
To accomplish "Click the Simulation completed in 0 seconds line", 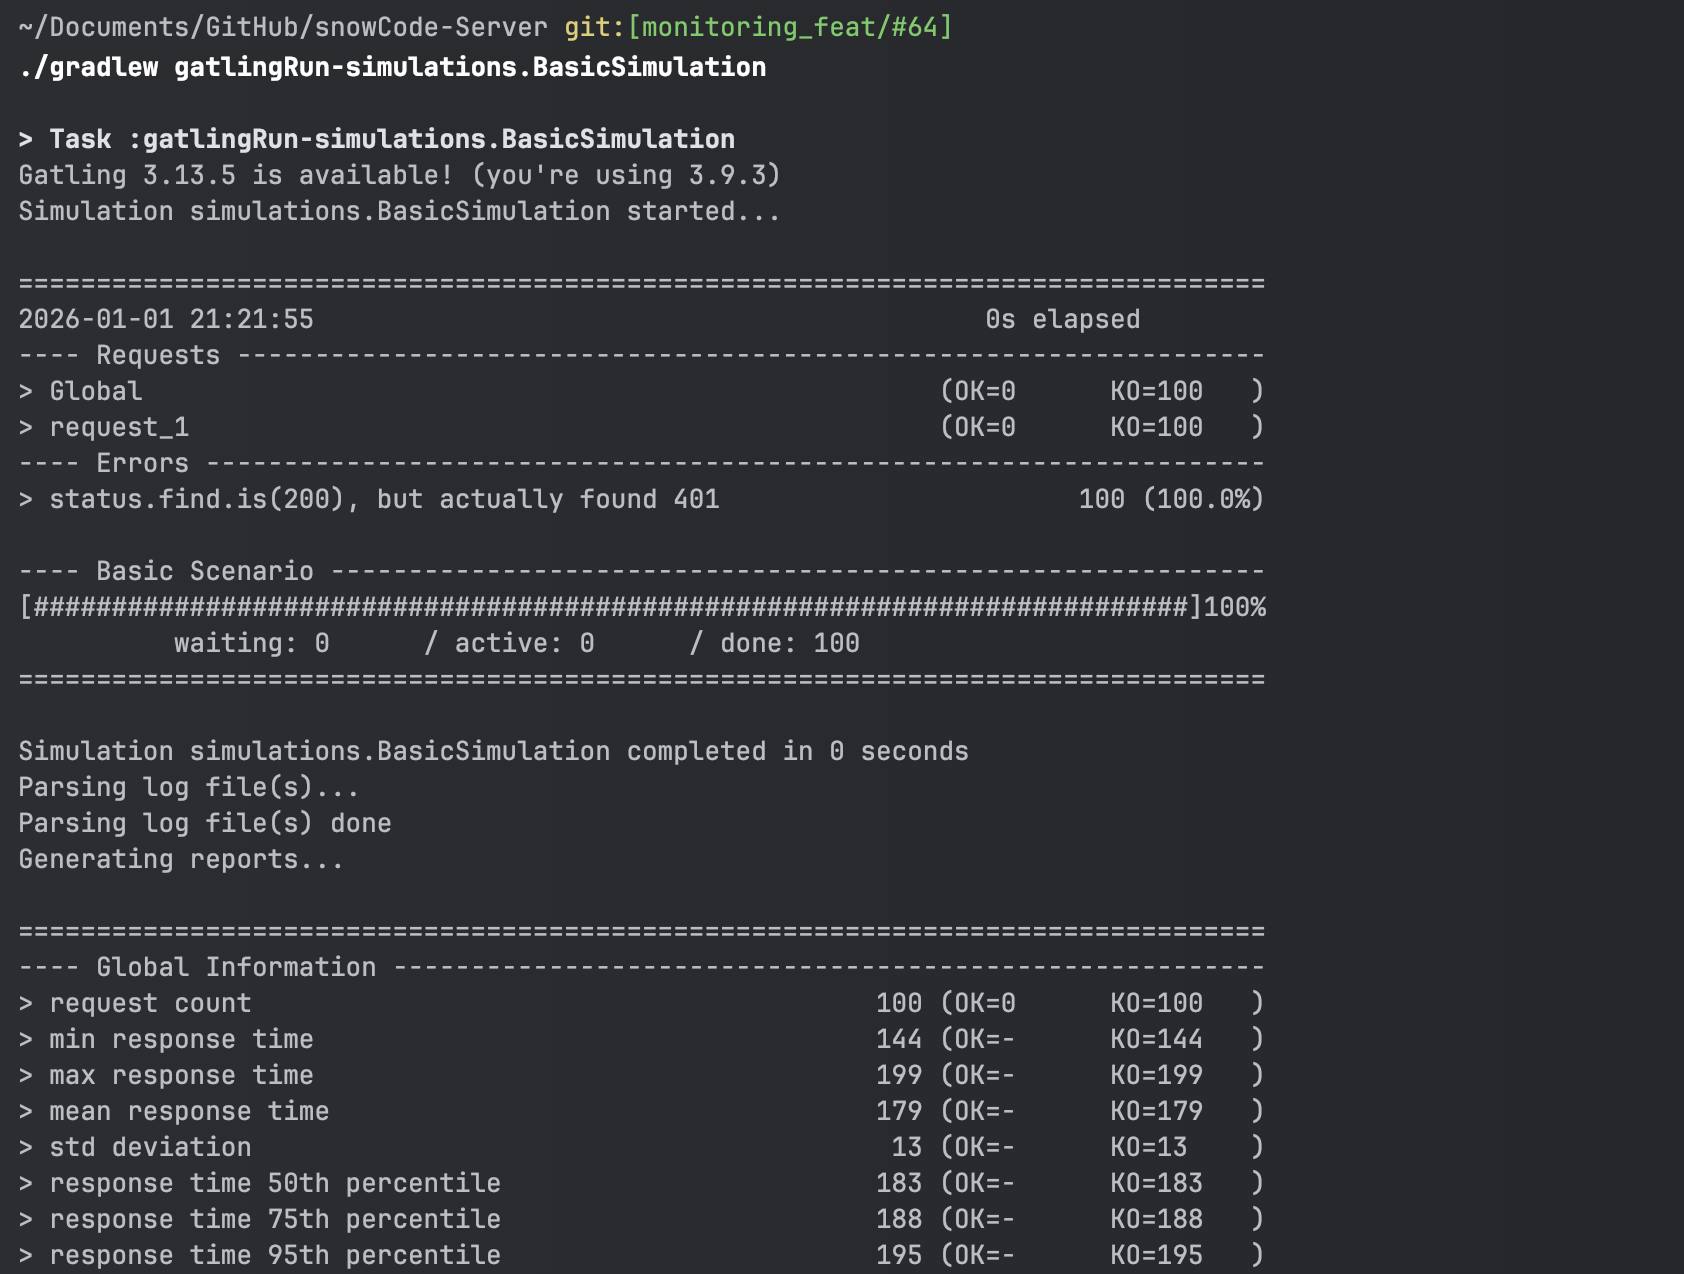I will coord(493,751).
